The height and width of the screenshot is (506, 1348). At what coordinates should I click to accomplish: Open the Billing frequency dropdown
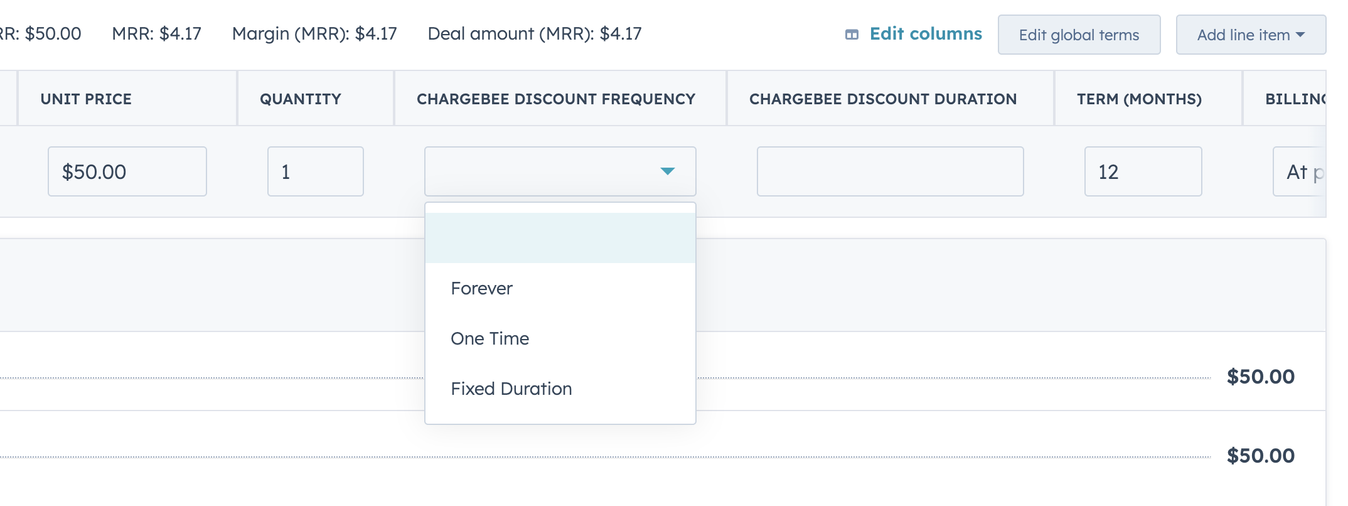click(1300, 172)
